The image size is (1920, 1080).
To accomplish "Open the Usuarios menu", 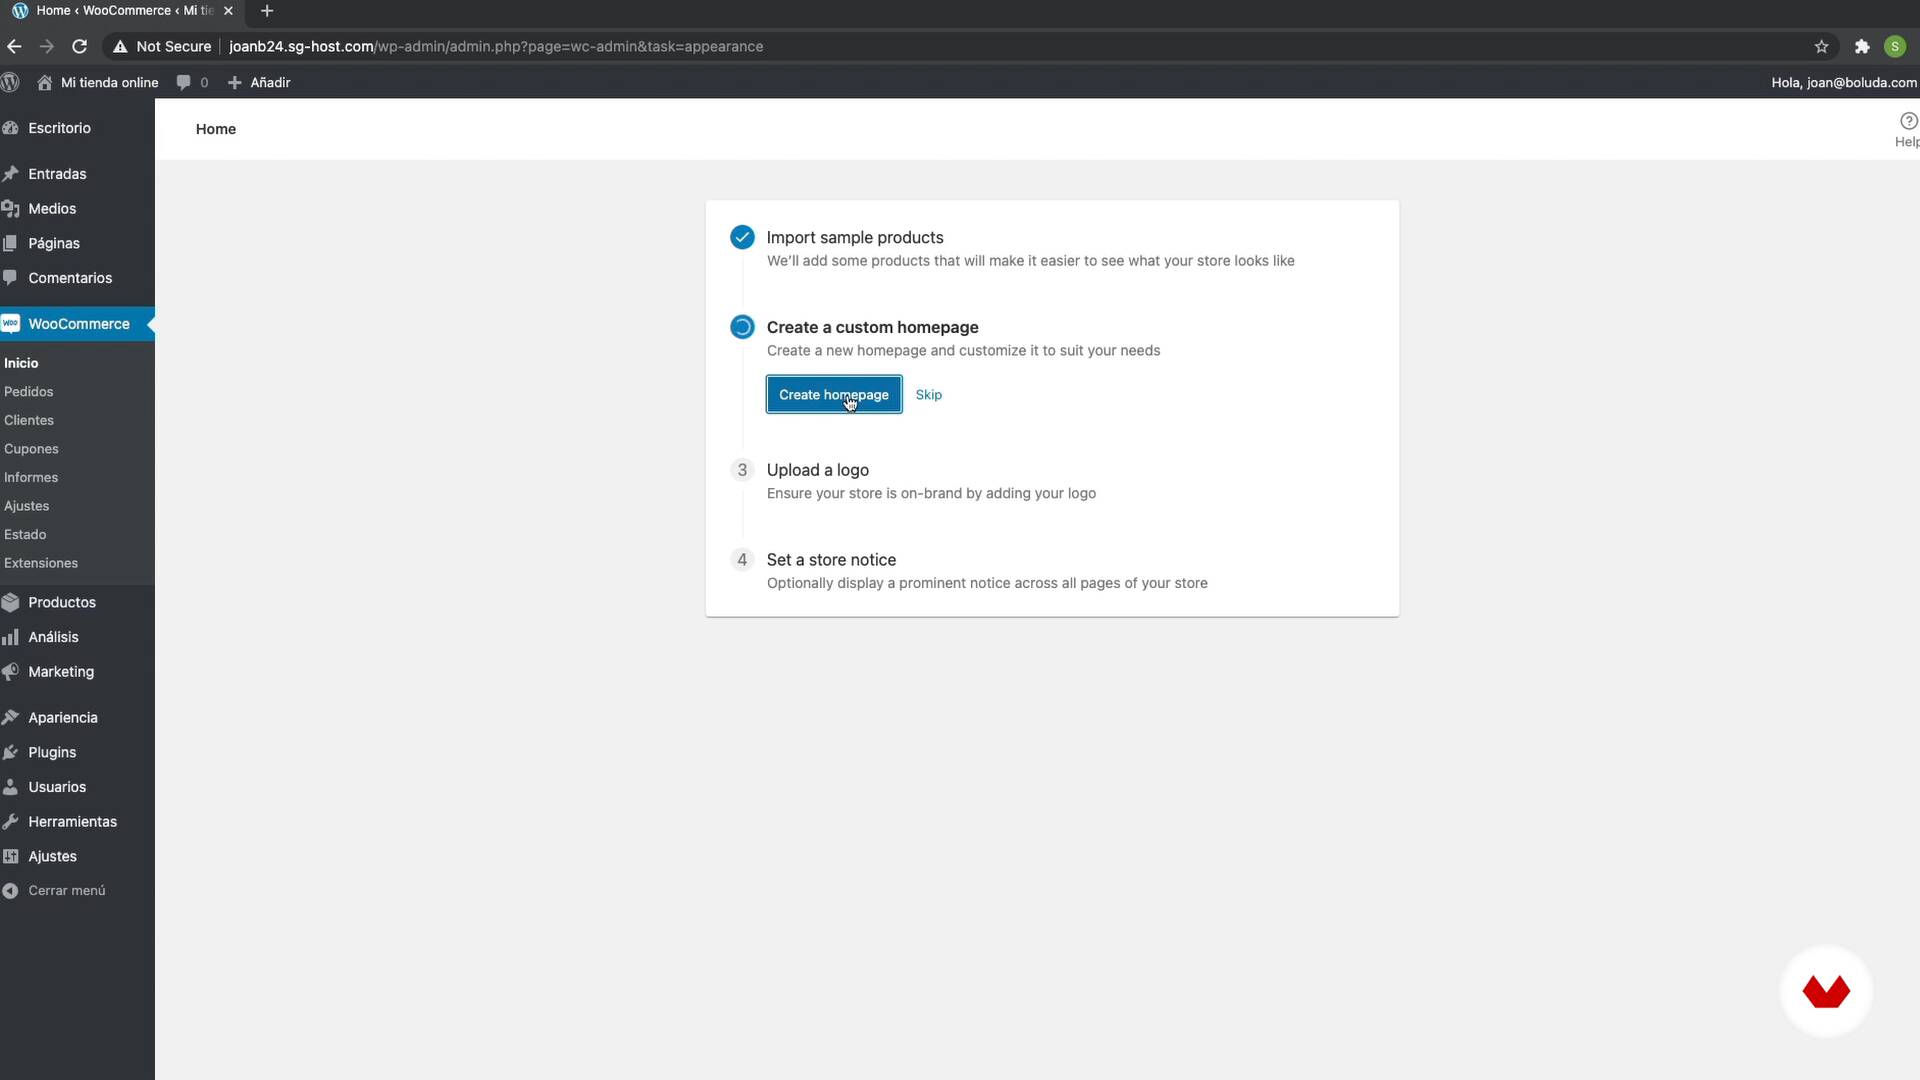I will pyautogui.click(x=57, y=786).
